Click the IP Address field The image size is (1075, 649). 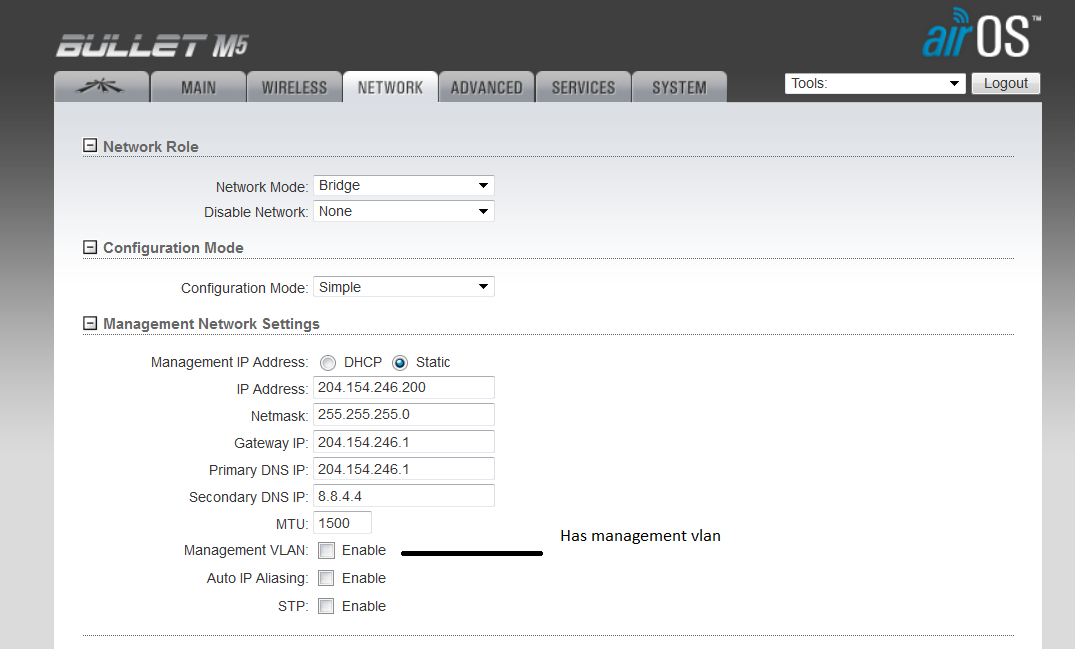404,387
